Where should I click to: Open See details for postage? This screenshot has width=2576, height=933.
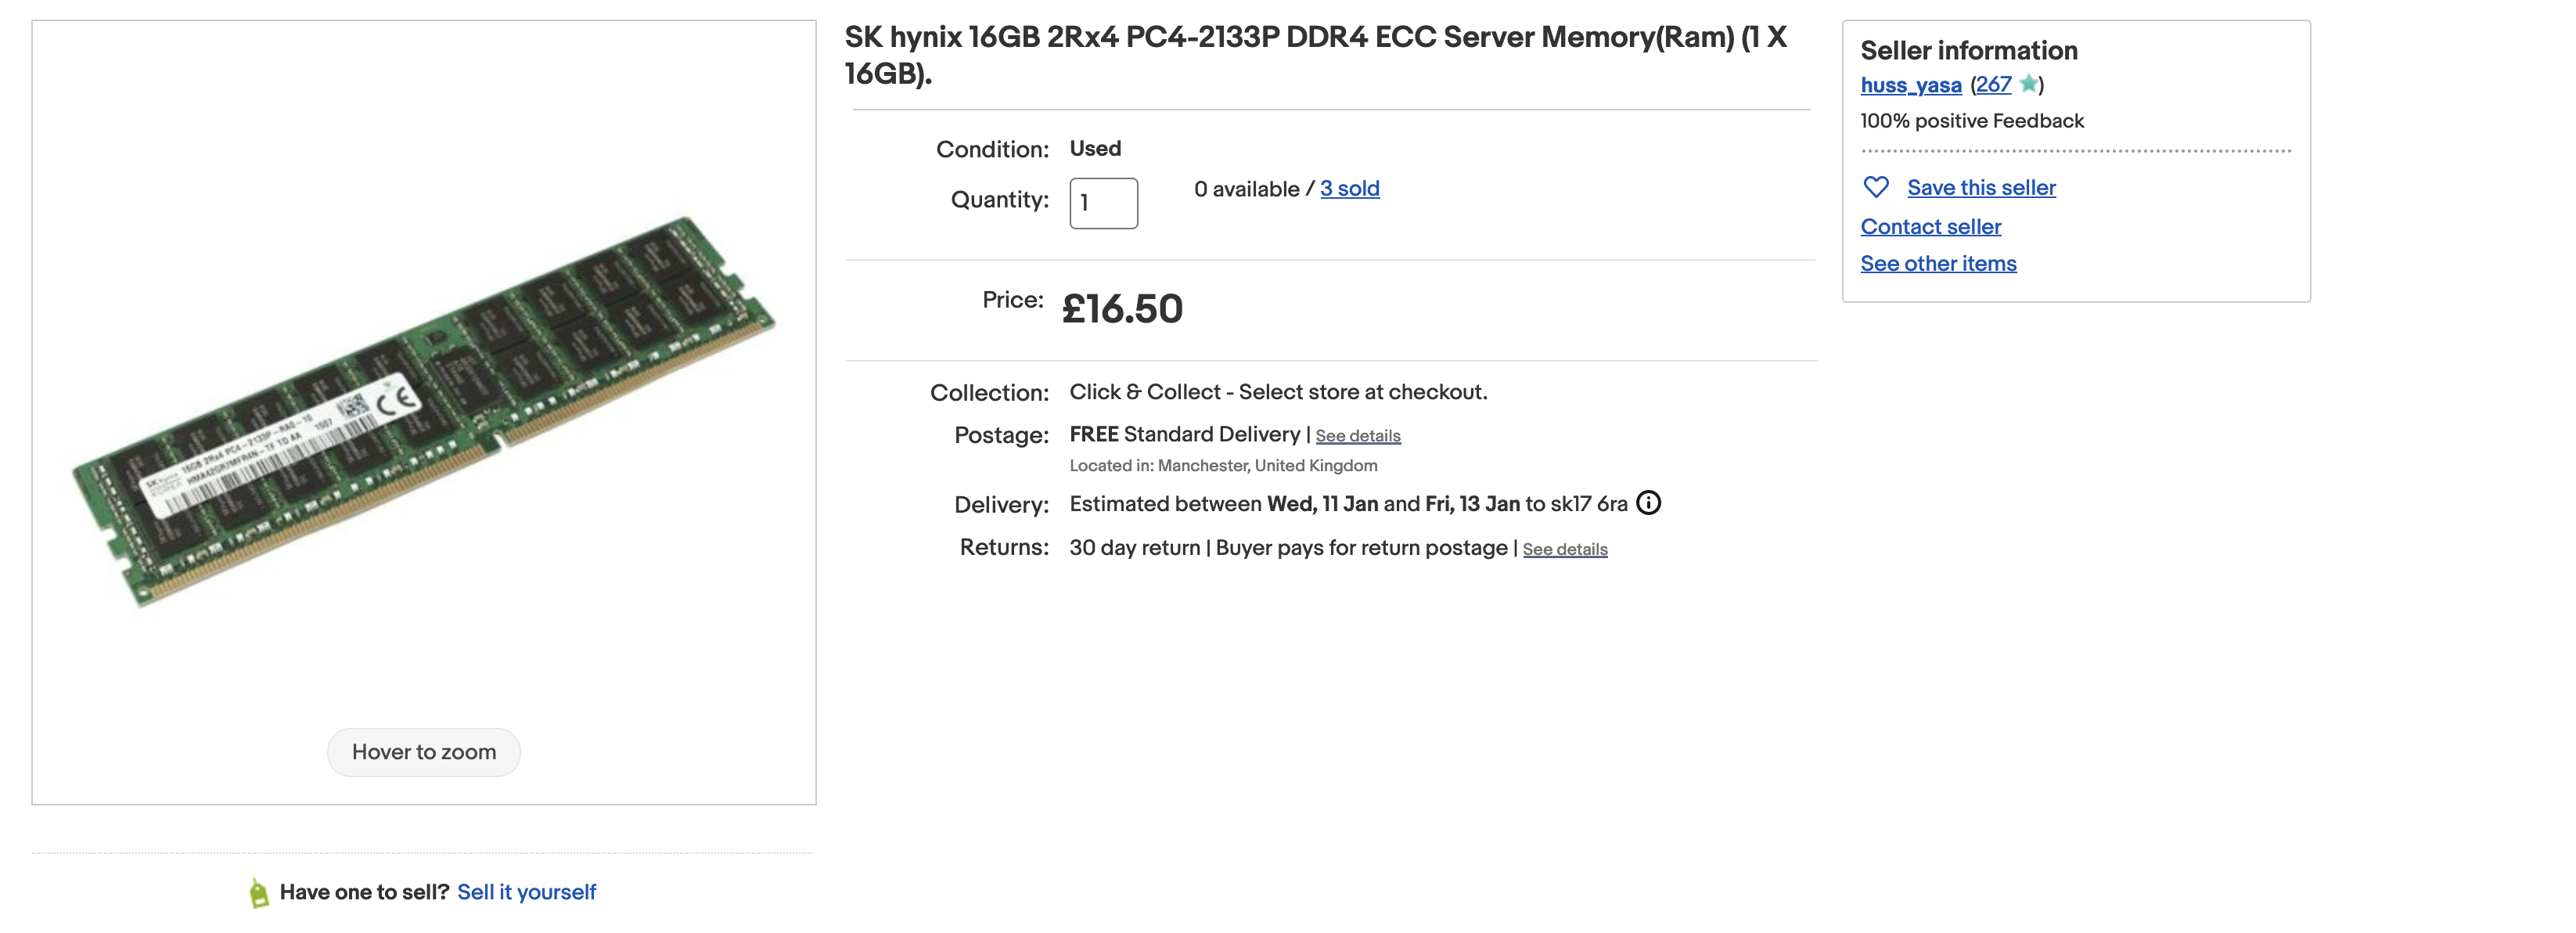pos(1357,436)
